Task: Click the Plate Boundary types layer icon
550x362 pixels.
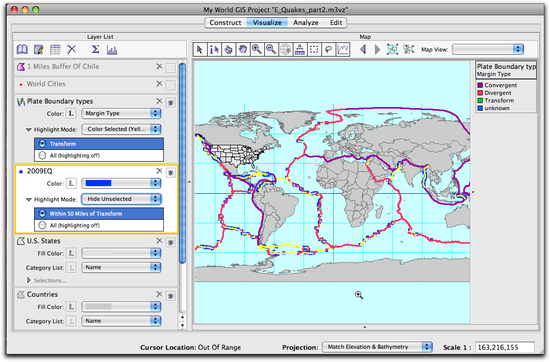Action: [x=21, y=102]
